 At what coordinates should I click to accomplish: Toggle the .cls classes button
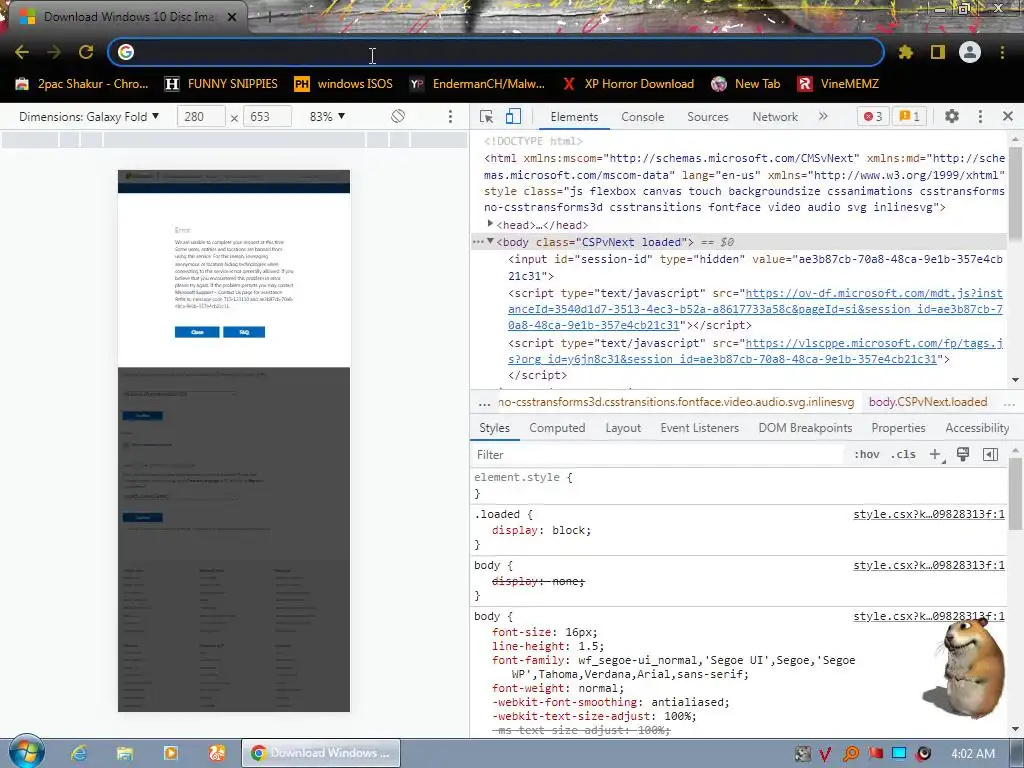(903, 455)
